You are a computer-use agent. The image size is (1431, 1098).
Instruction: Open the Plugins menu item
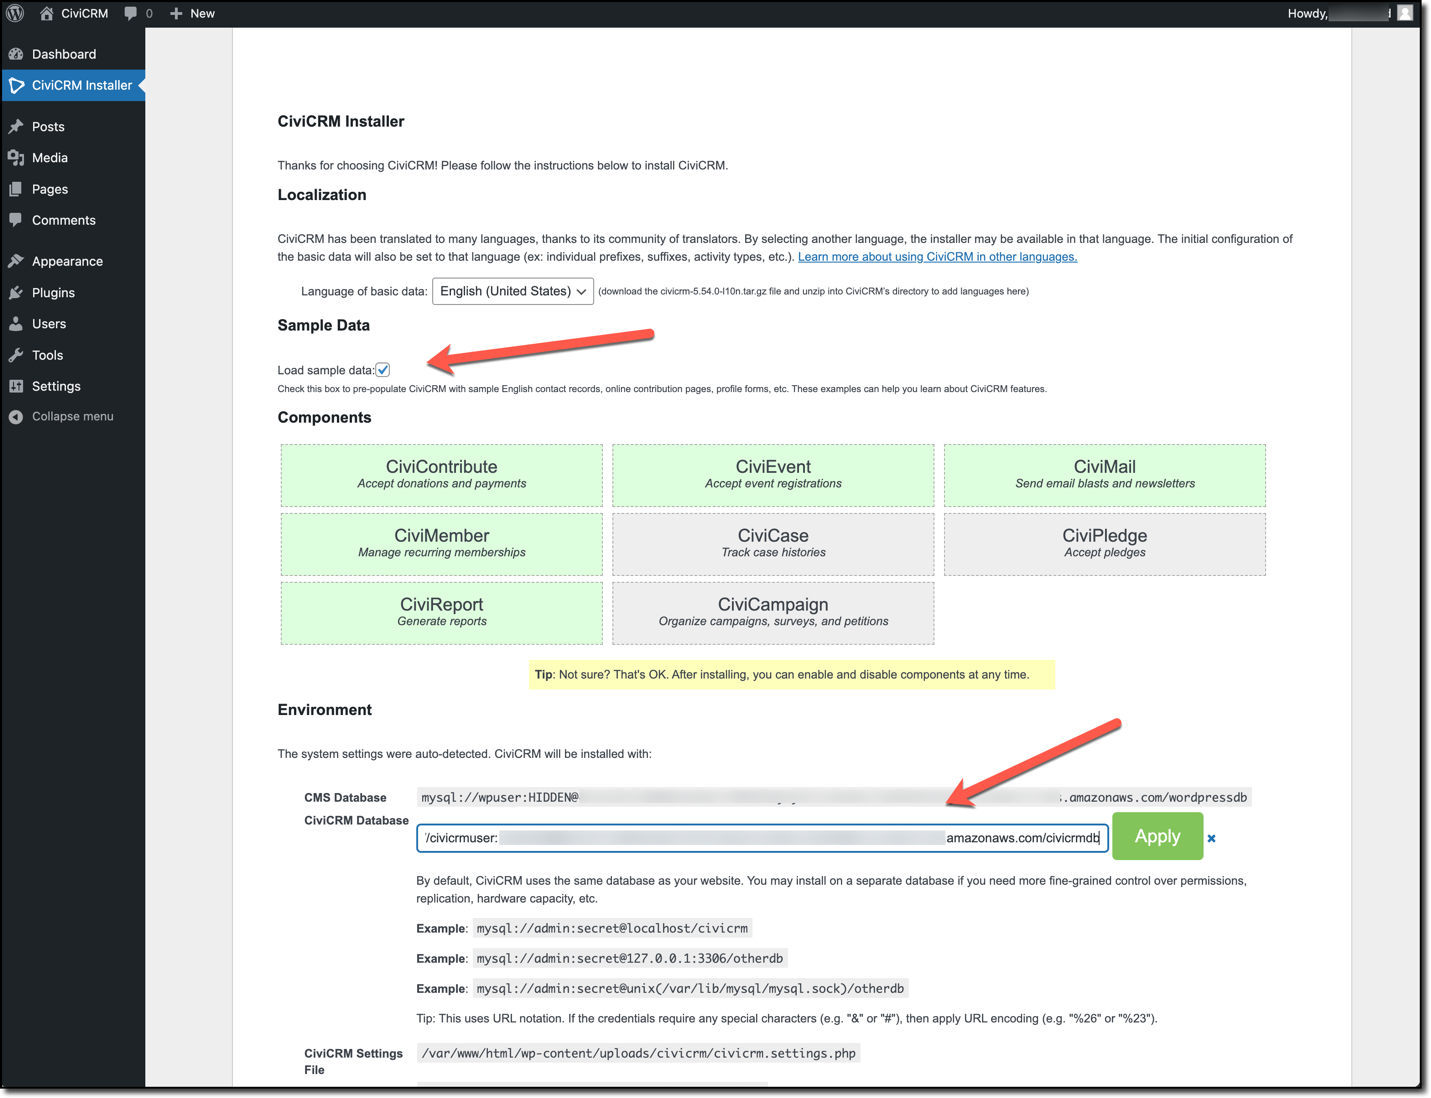point(53,293)
